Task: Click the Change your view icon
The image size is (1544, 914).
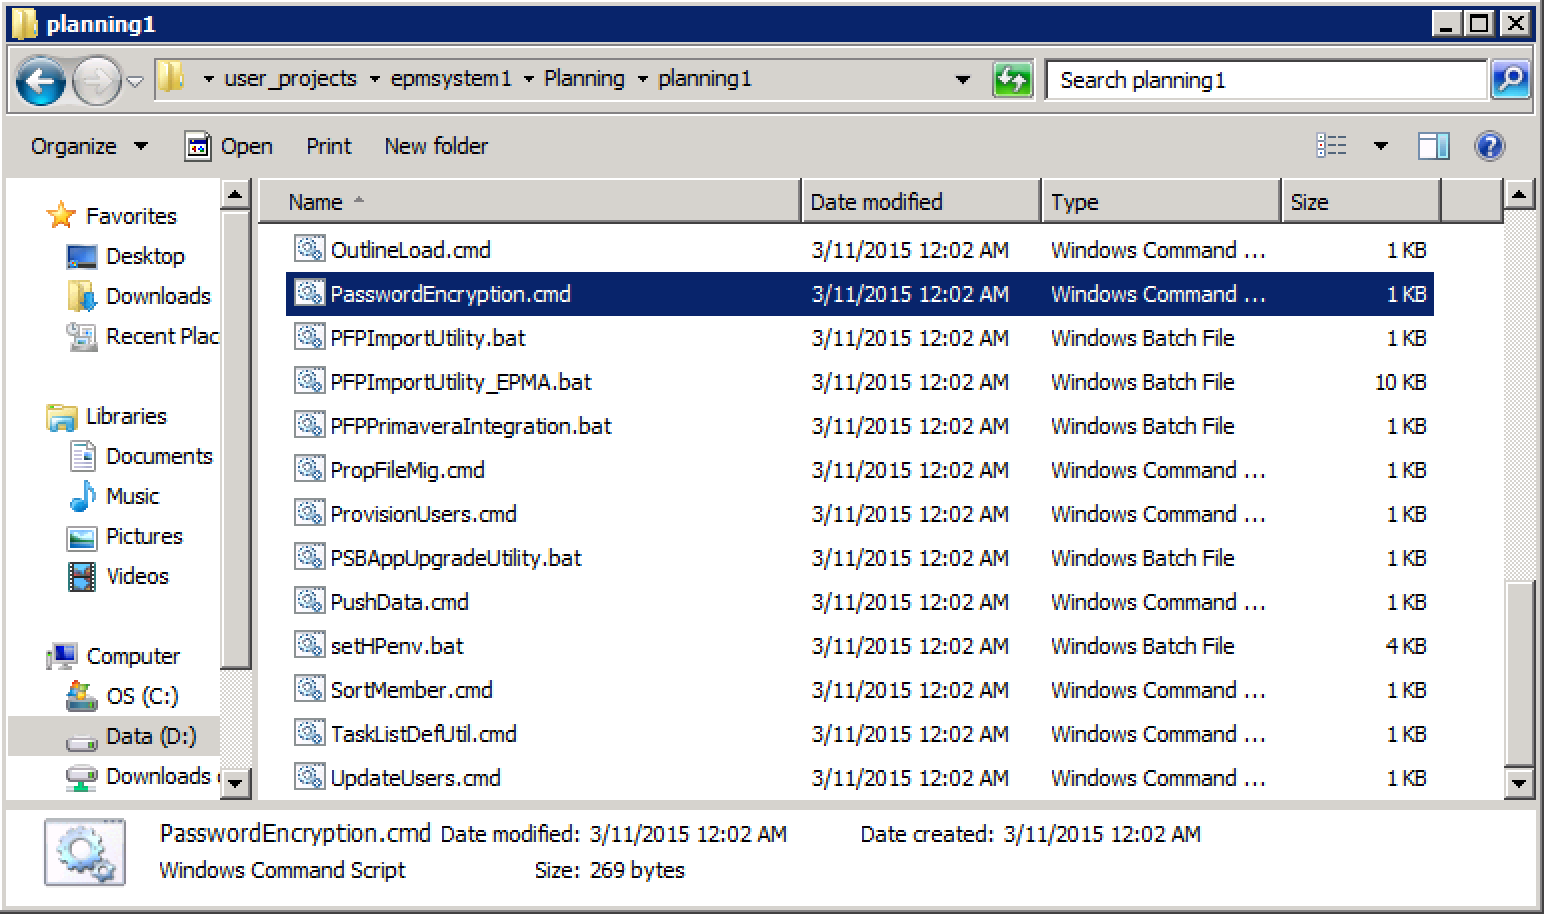Action: click(1331, 146)
